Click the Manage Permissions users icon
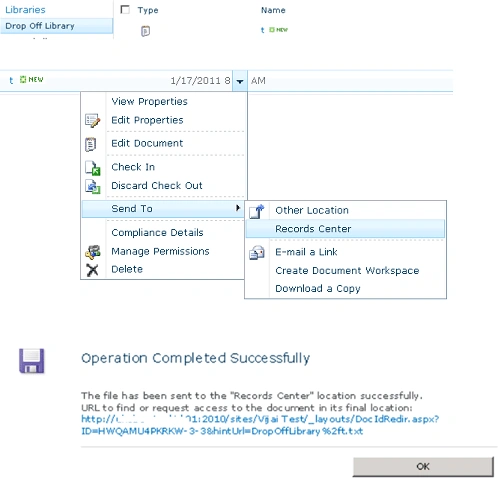498x478 pixels. click(93, 252)
